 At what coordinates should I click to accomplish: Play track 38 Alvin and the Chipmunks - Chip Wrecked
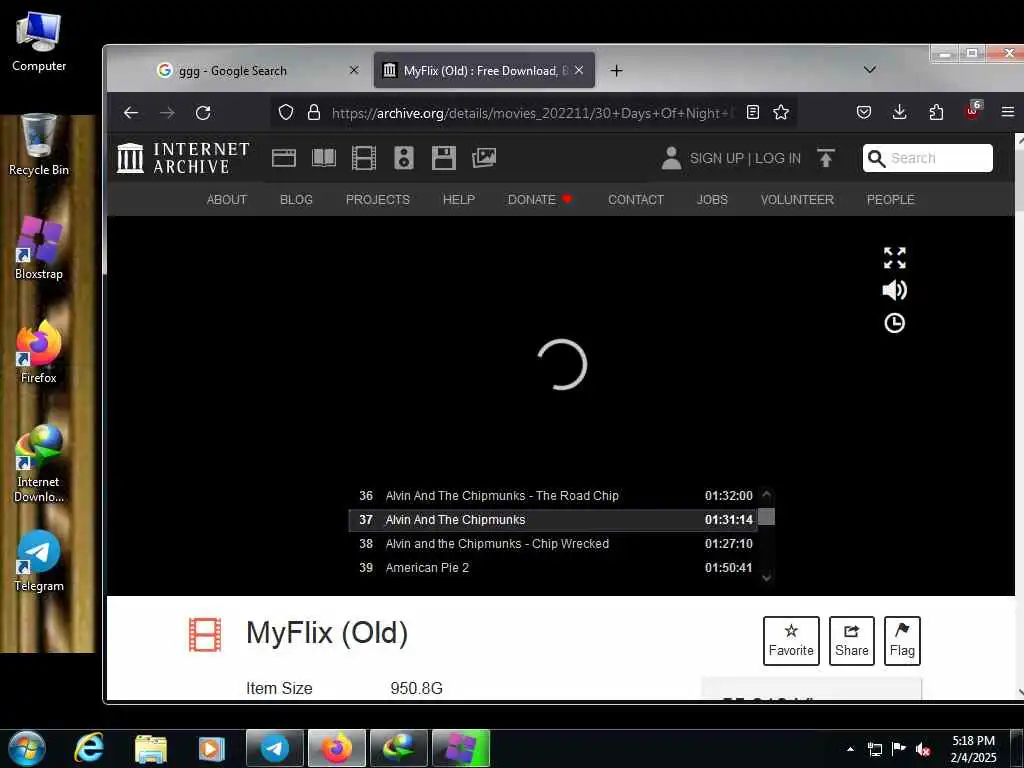click(555, 543)
